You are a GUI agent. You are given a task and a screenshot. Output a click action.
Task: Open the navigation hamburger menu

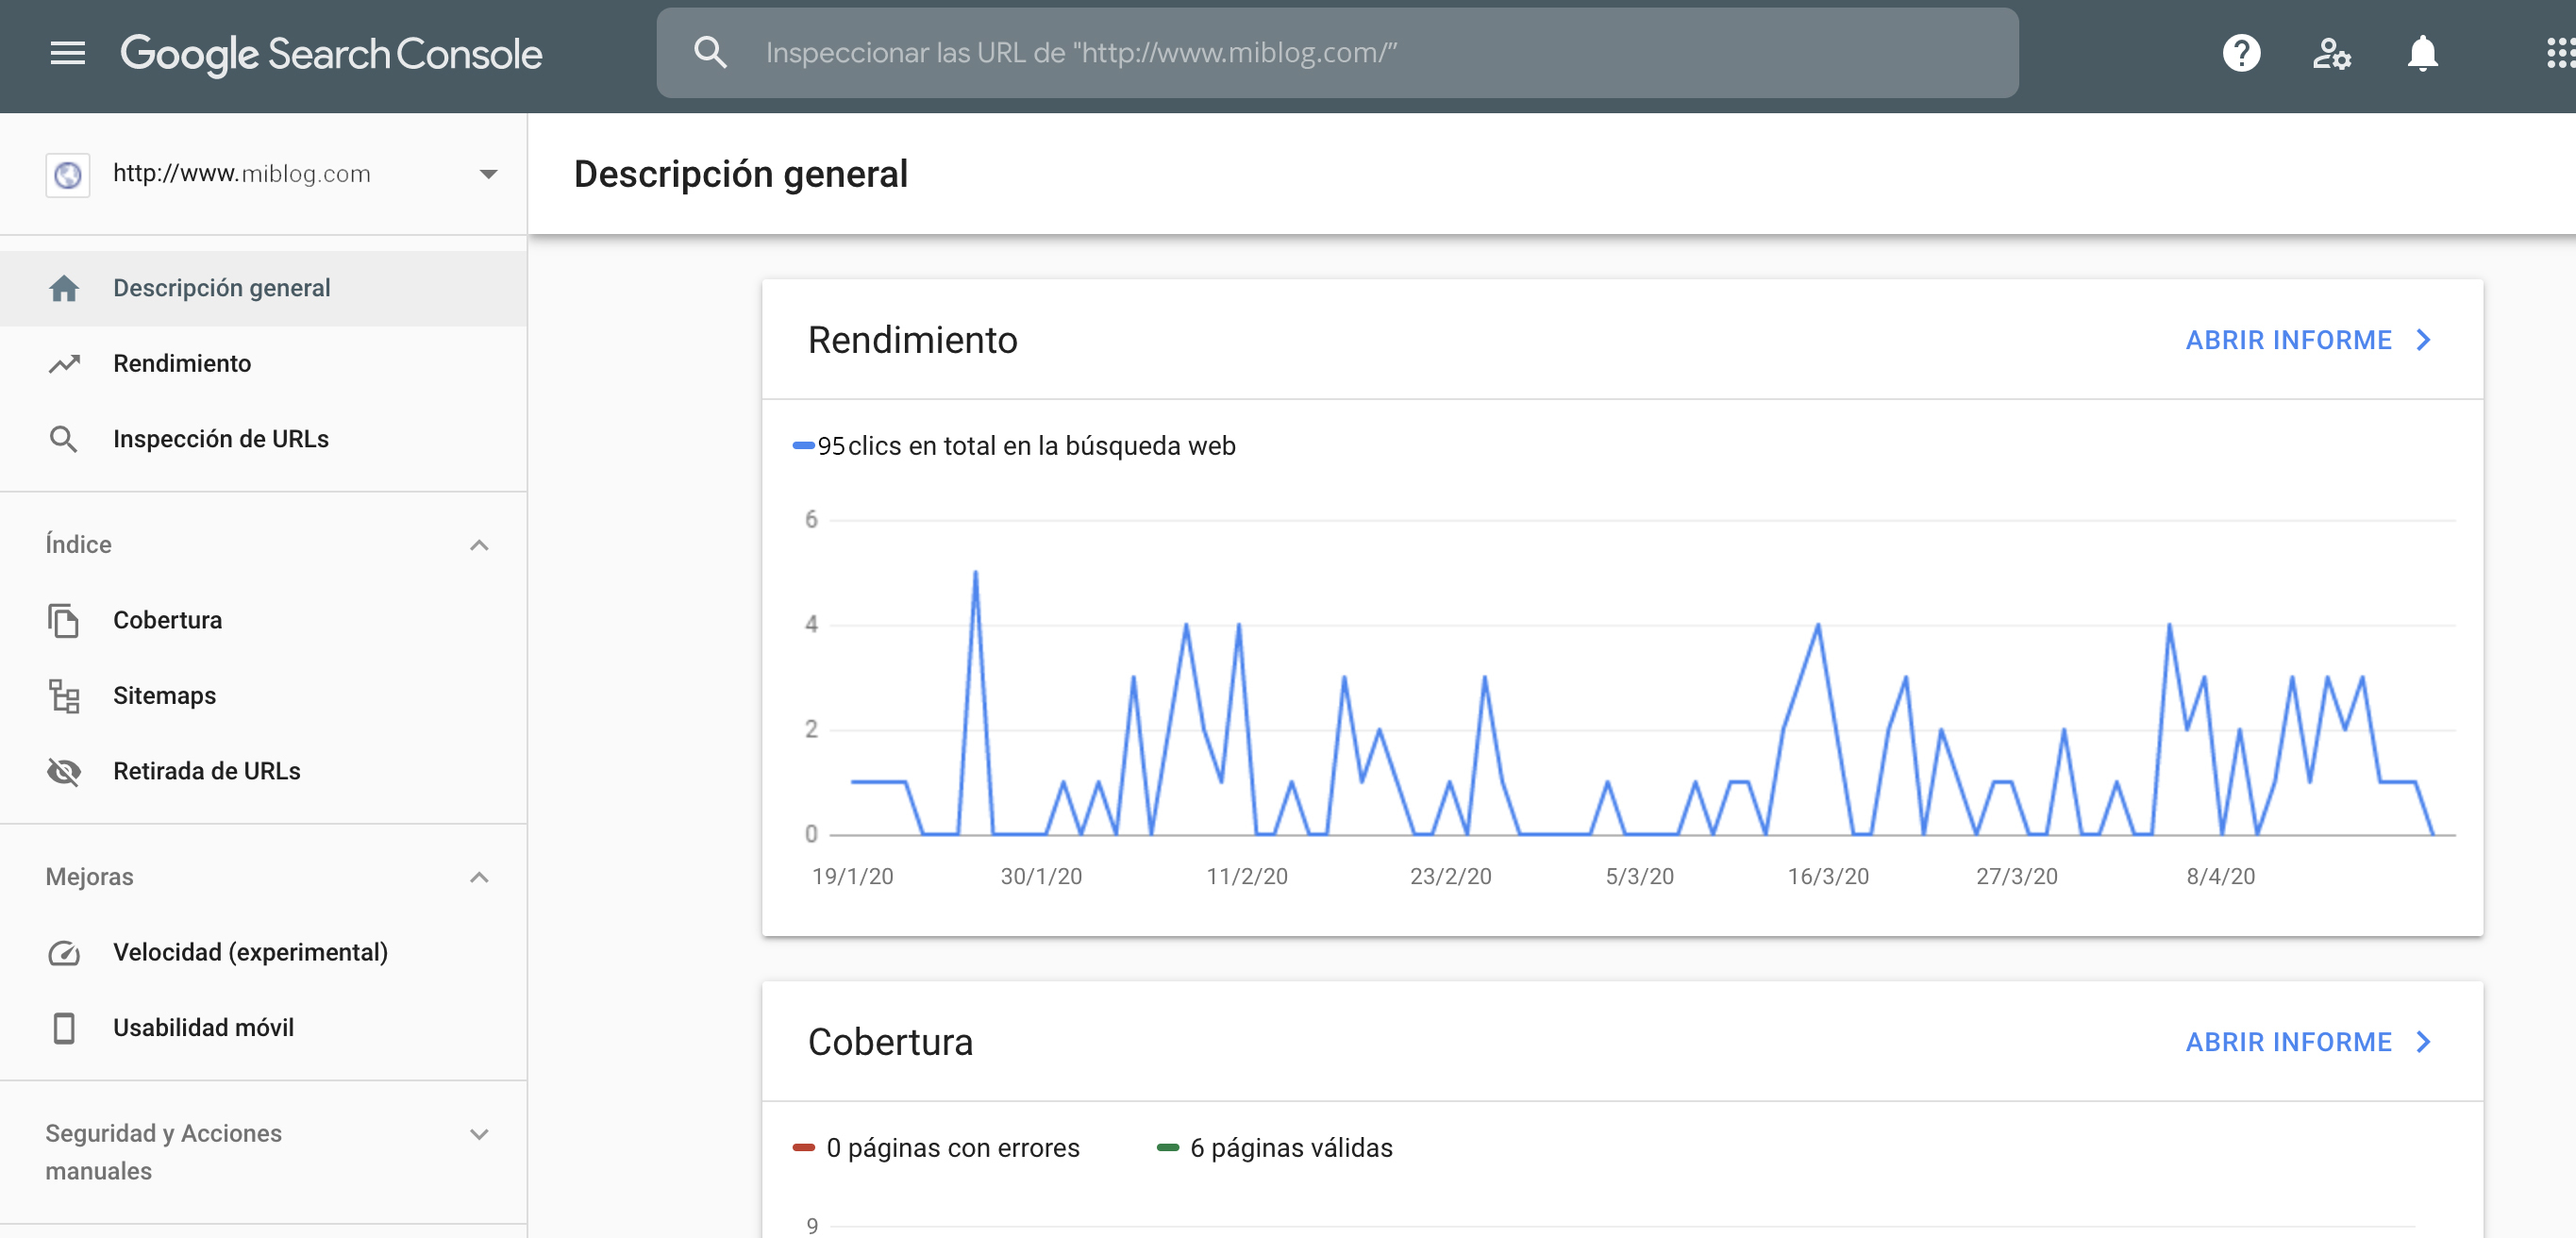[x=67, y=53]
